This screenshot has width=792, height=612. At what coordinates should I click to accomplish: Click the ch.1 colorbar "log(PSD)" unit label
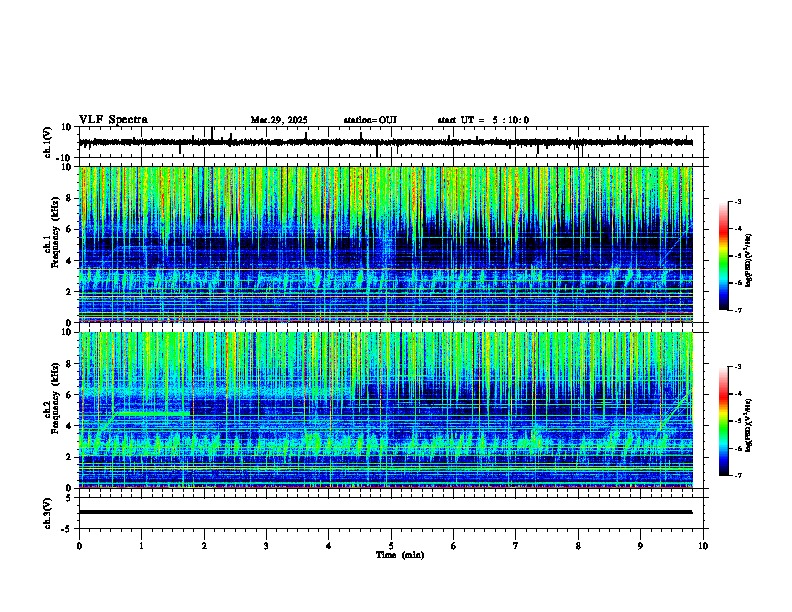(x=749, y=260)
